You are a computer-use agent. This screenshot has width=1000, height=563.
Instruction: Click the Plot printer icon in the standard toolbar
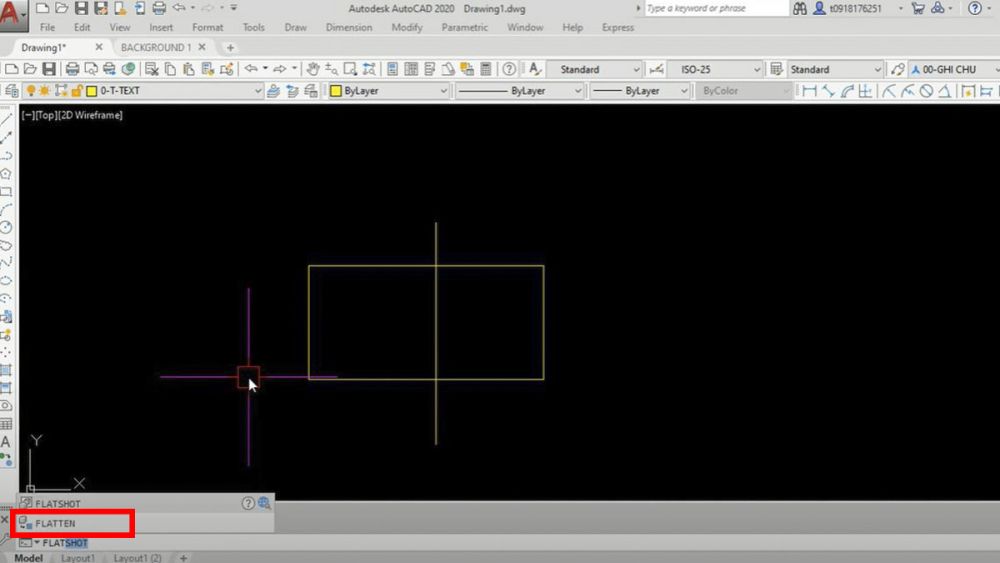click(72, 69)
